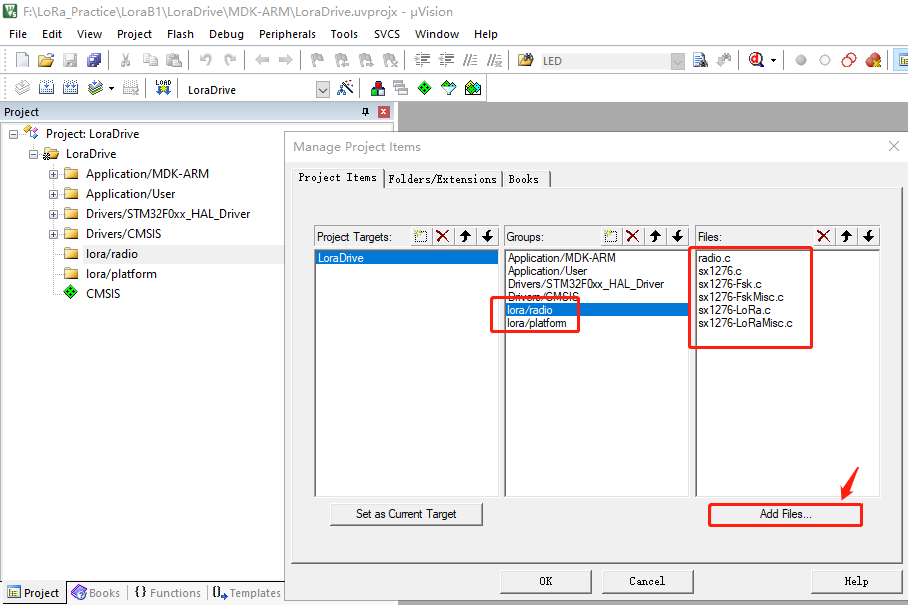The width and height of the screenshot is (908, 607).
Task: Open the debug icon dropdown arrow
Action: pos(773,60)
